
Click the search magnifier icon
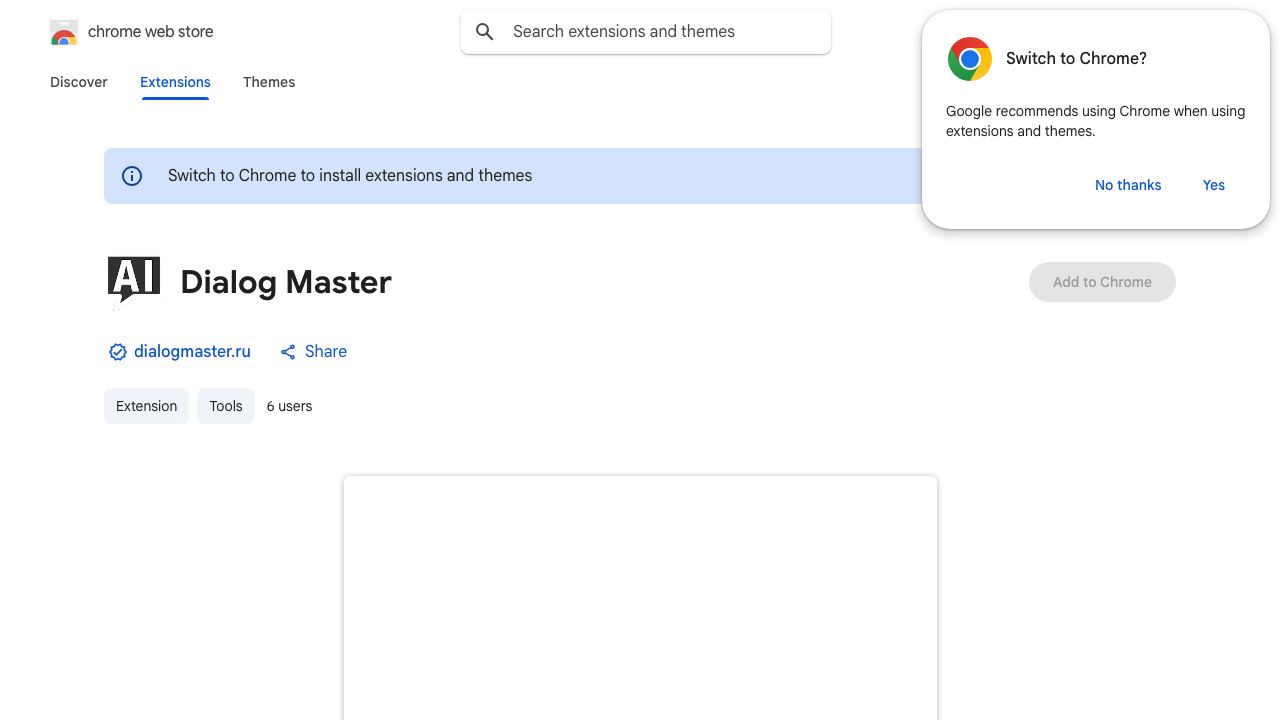click(x=485, y=32)
